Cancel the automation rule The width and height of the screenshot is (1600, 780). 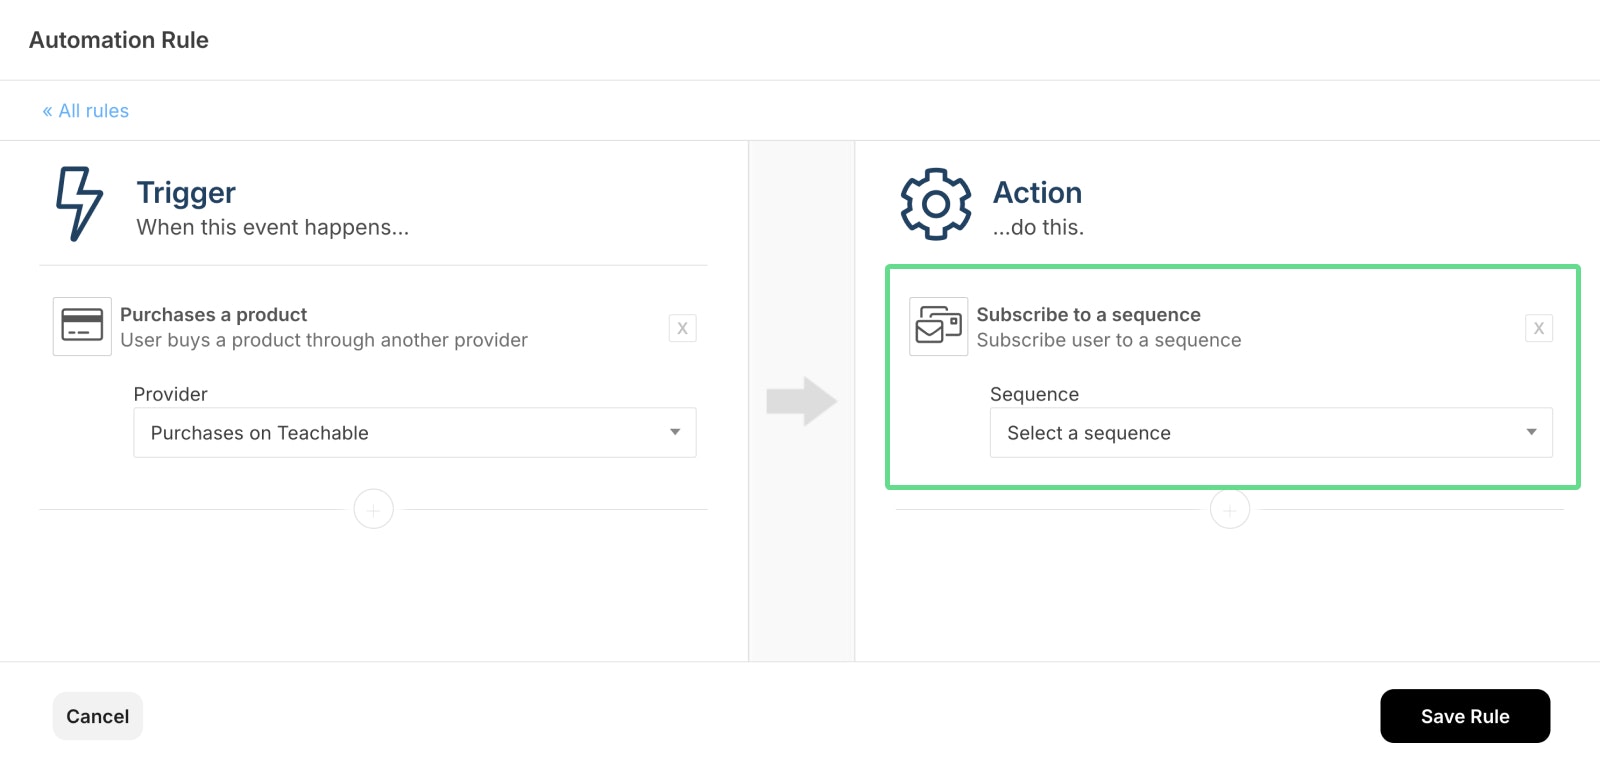point(98,716)
